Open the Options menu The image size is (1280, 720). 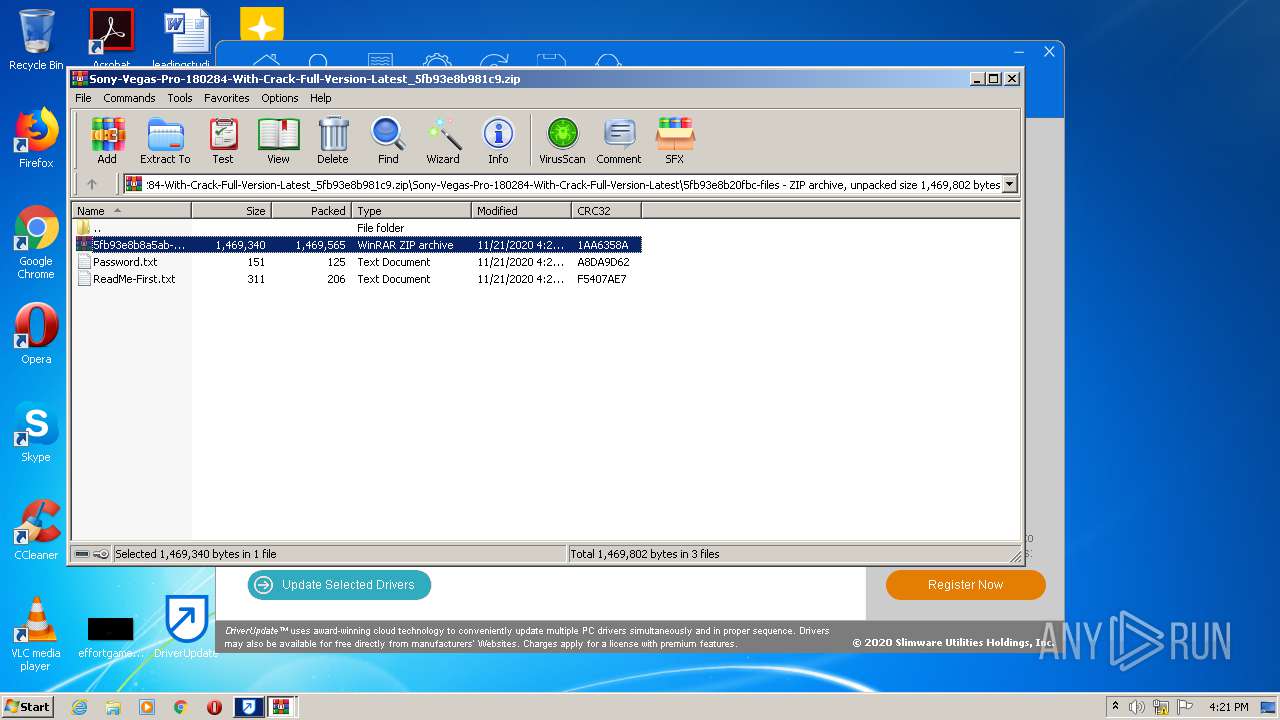pos(280,98)
